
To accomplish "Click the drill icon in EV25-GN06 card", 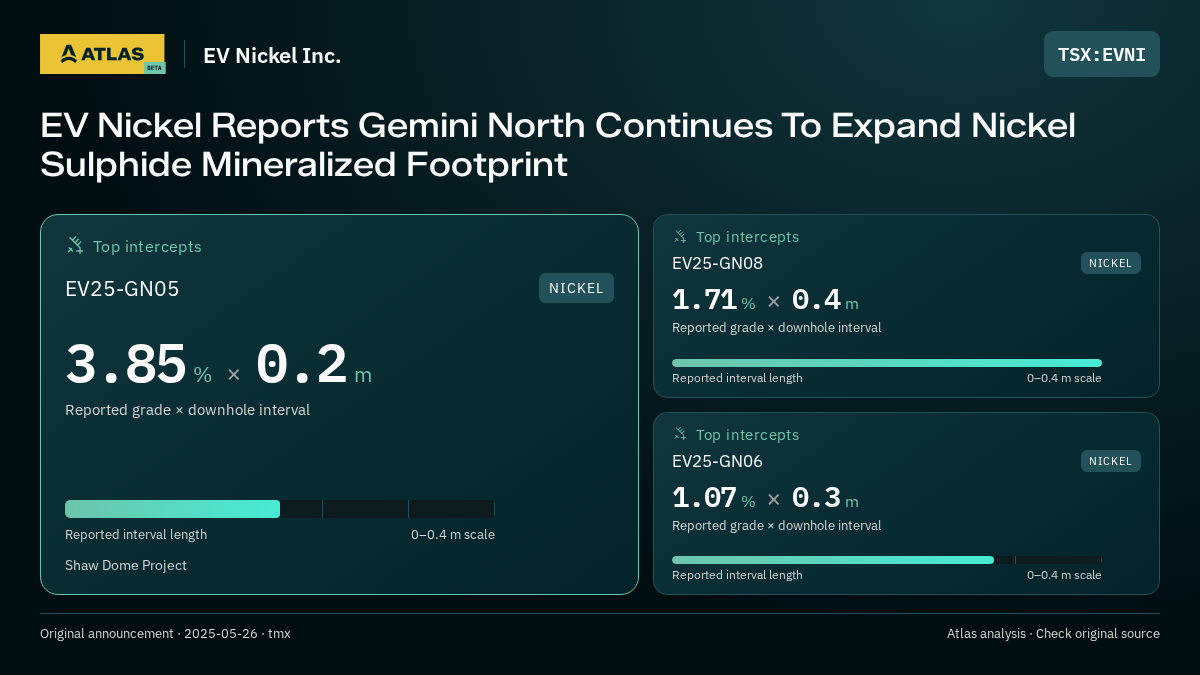I will pos(680,434).
